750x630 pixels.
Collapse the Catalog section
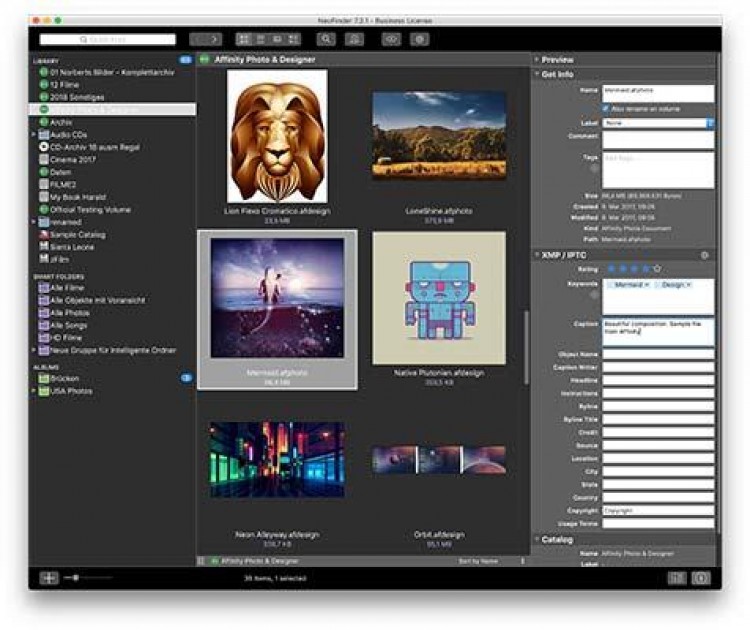[537, 539]
